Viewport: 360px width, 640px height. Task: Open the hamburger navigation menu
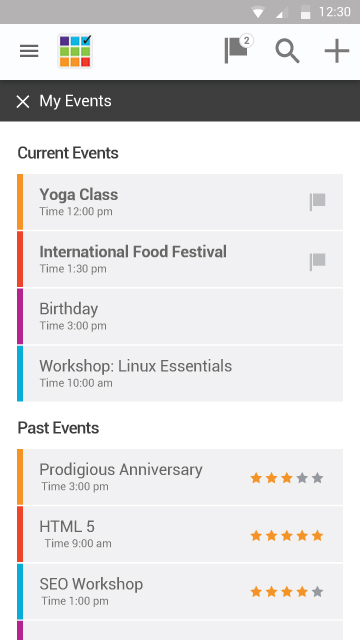[x=29, y=51]
